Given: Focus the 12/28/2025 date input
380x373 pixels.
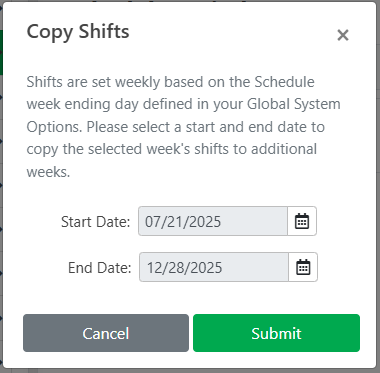Looking at the screenshot, I should click(214, 267).
